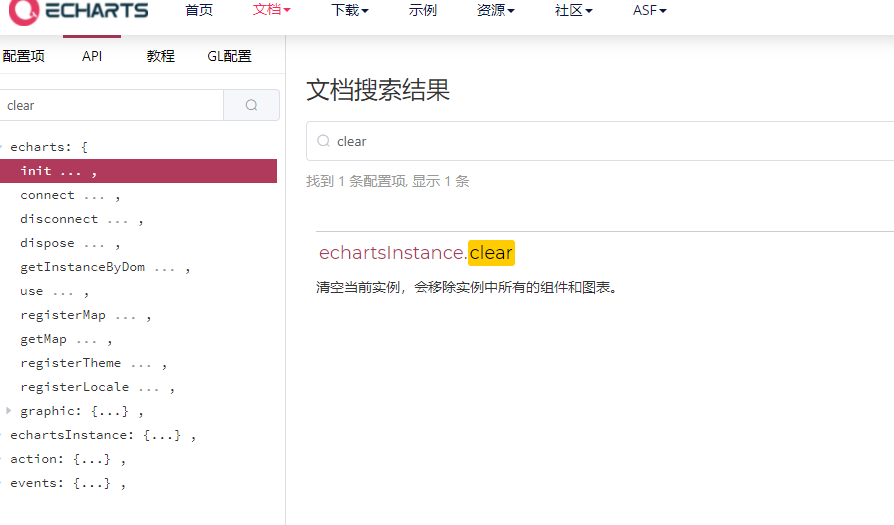Open the 首页 home page
The image size is (894, 525).
click(x=199, y=10)
